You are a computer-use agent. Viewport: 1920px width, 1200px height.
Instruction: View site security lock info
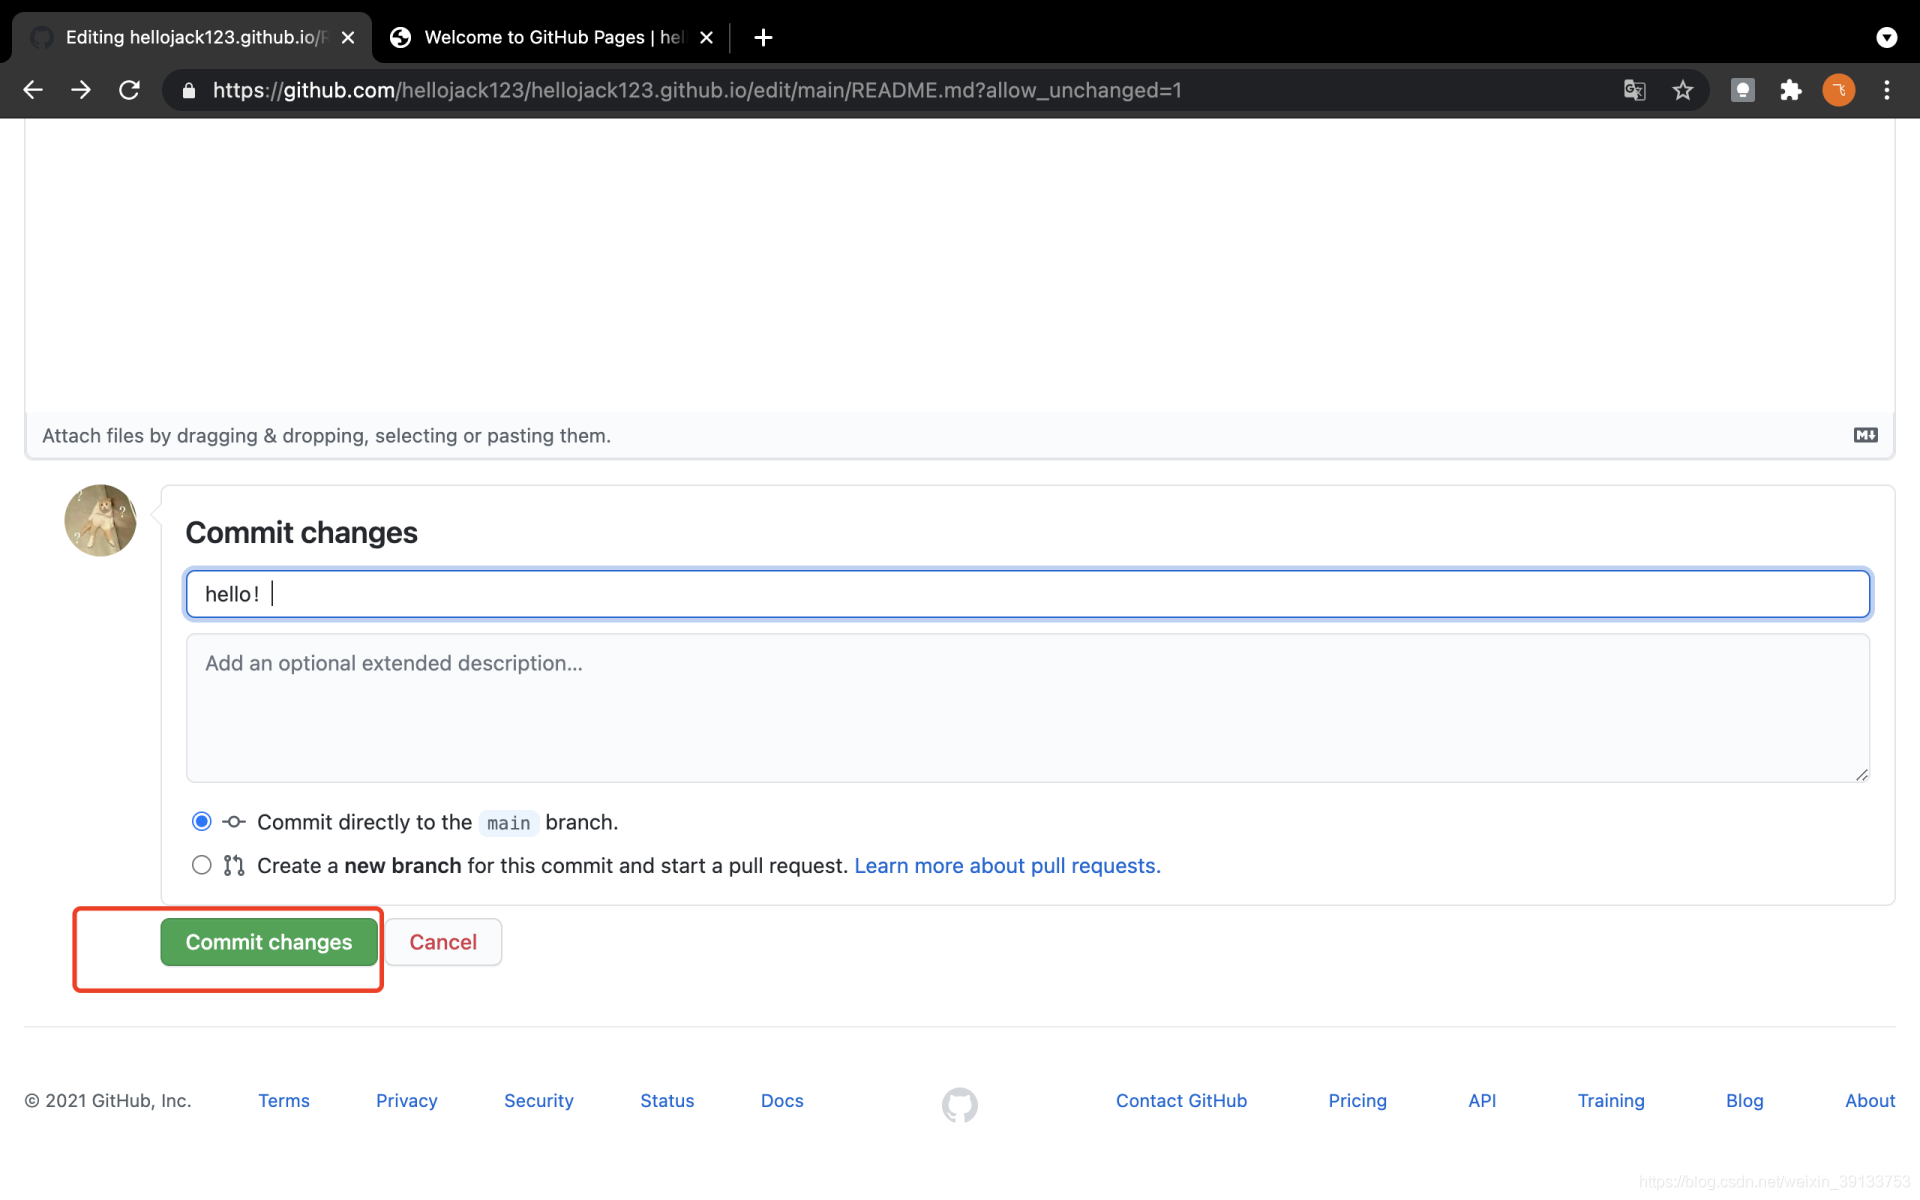tap(189, 91)
